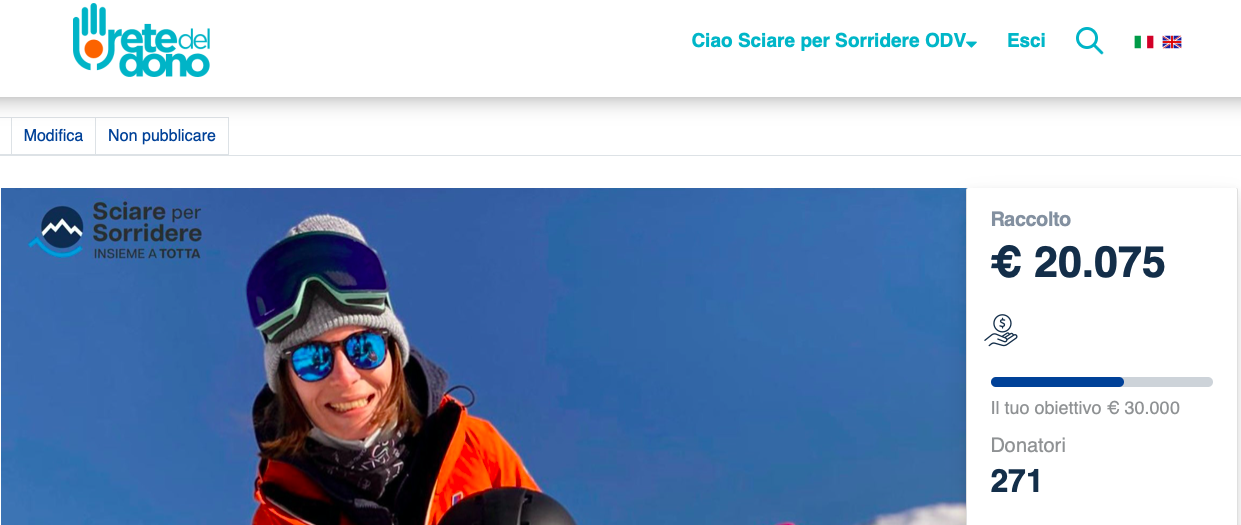Log out via the Esci link
The height and width of the screenshot is (525, 1241).
[1026, 41]
